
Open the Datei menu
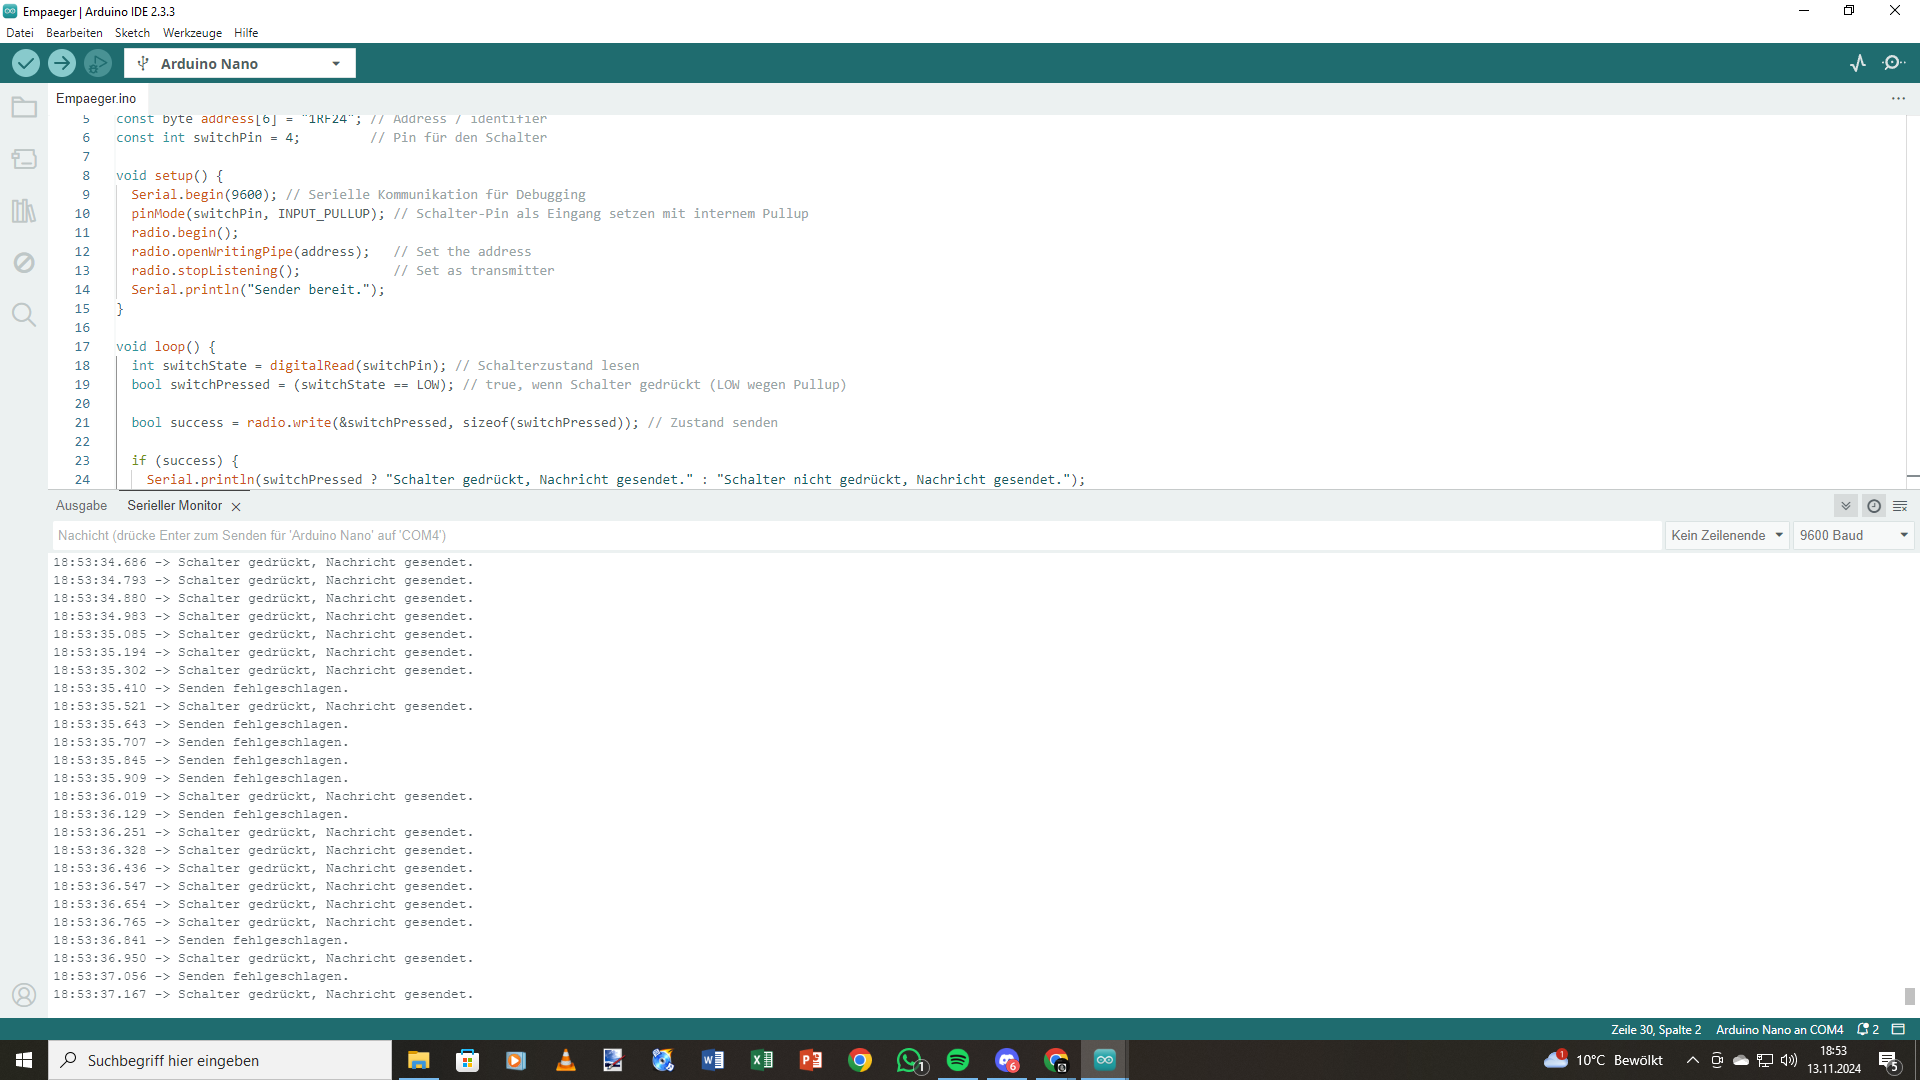pyautogui.click(x=20, y=33)
